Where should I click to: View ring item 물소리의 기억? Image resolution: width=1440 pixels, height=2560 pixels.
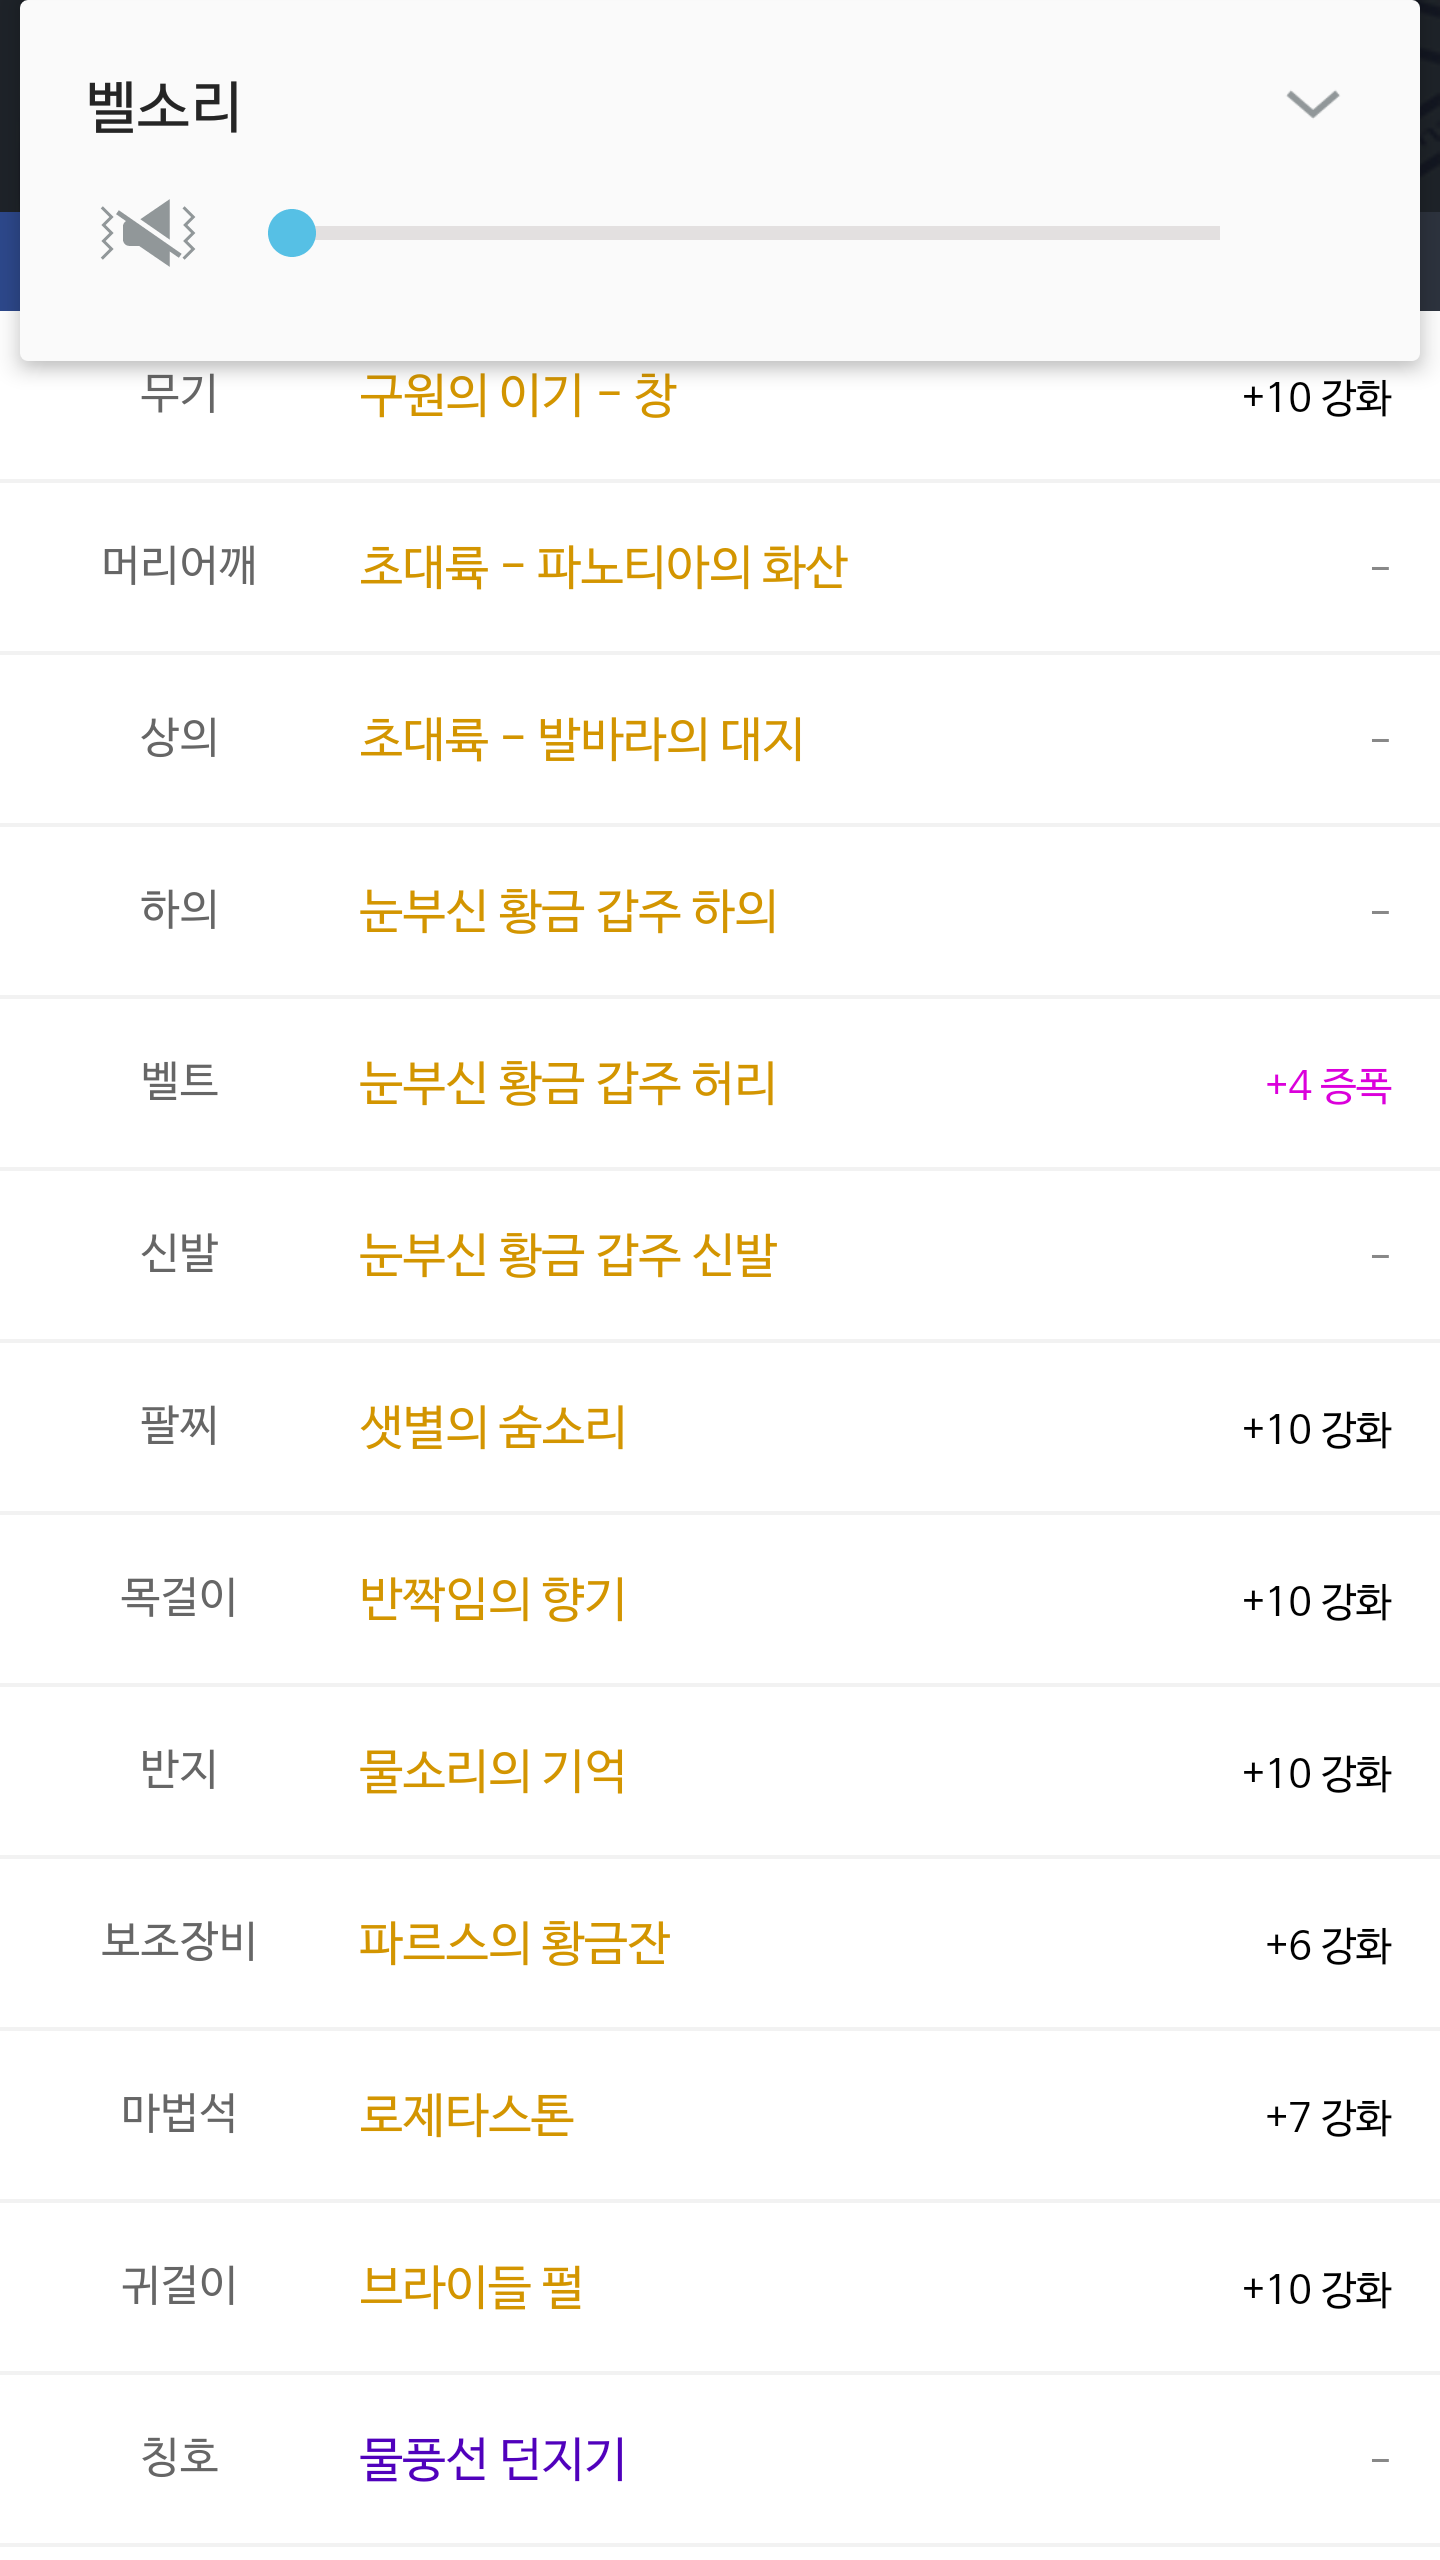click(492, 1771)
